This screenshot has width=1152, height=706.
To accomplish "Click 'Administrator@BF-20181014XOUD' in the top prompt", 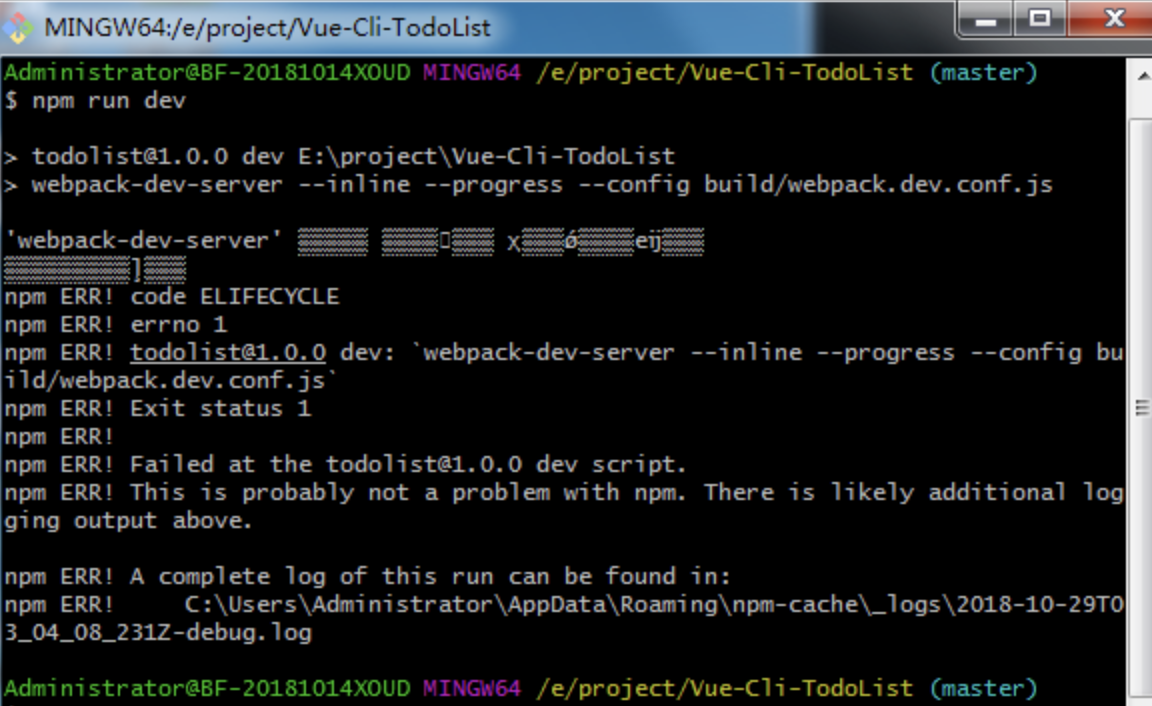I will (207, 73).
